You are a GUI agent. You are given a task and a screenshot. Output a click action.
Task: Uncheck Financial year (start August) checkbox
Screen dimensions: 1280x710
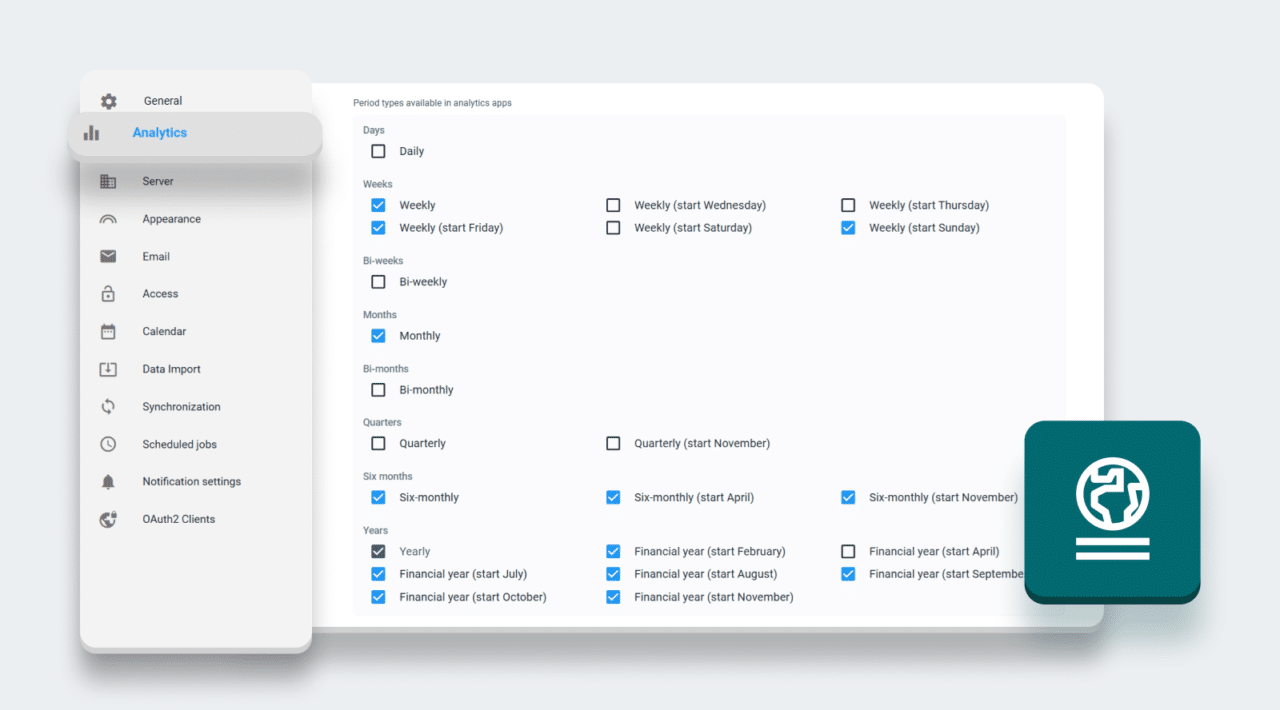point(613,574)
